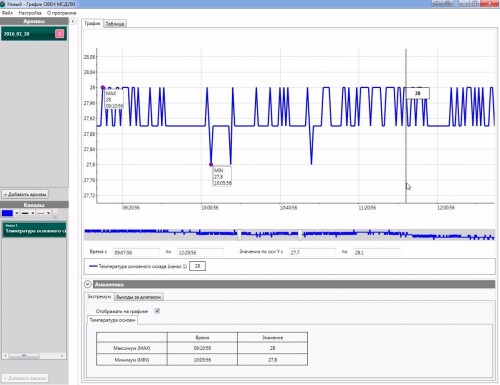500x385 pixels.
Task: Collapse the left sidebar with arrow button
Action: [73, 21]
